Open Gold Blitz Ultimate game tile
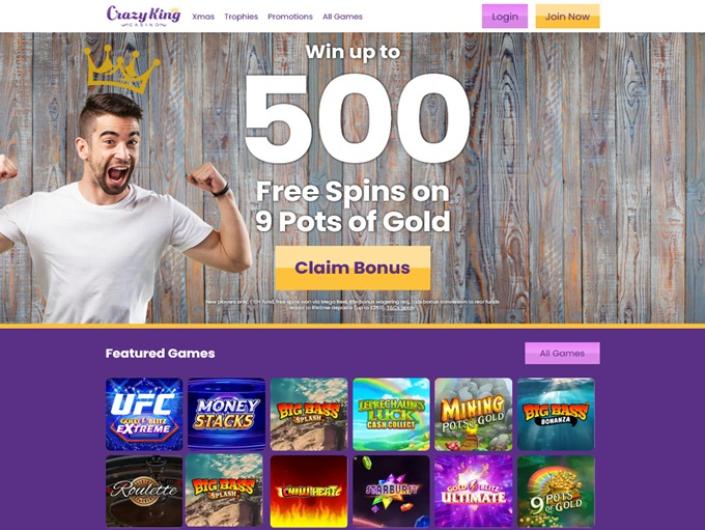 point(473,491)
